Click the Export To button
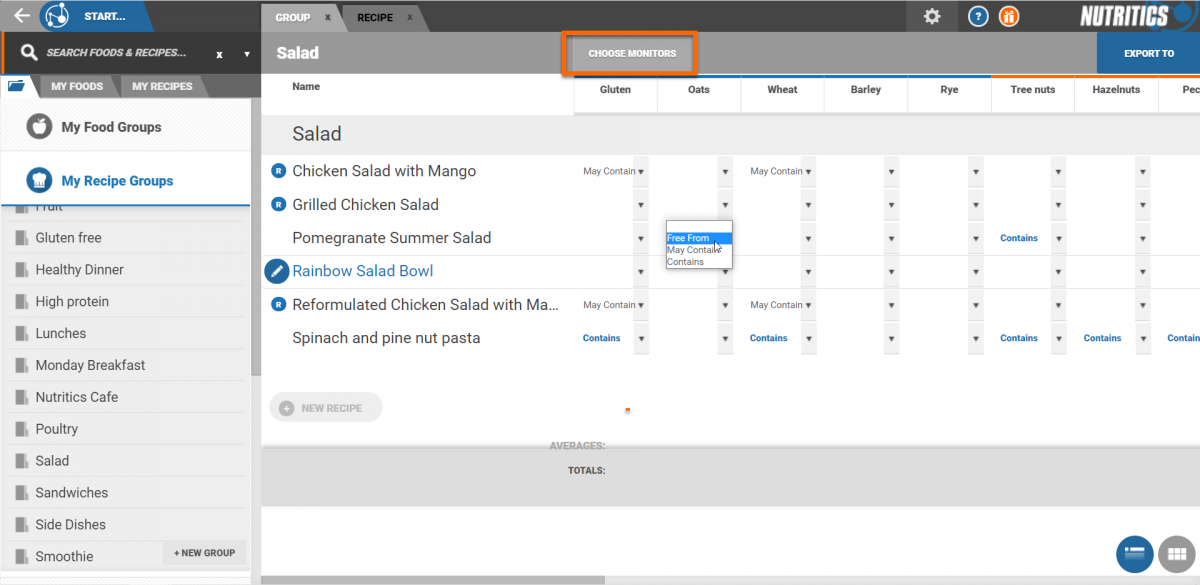 (1148, 54)
